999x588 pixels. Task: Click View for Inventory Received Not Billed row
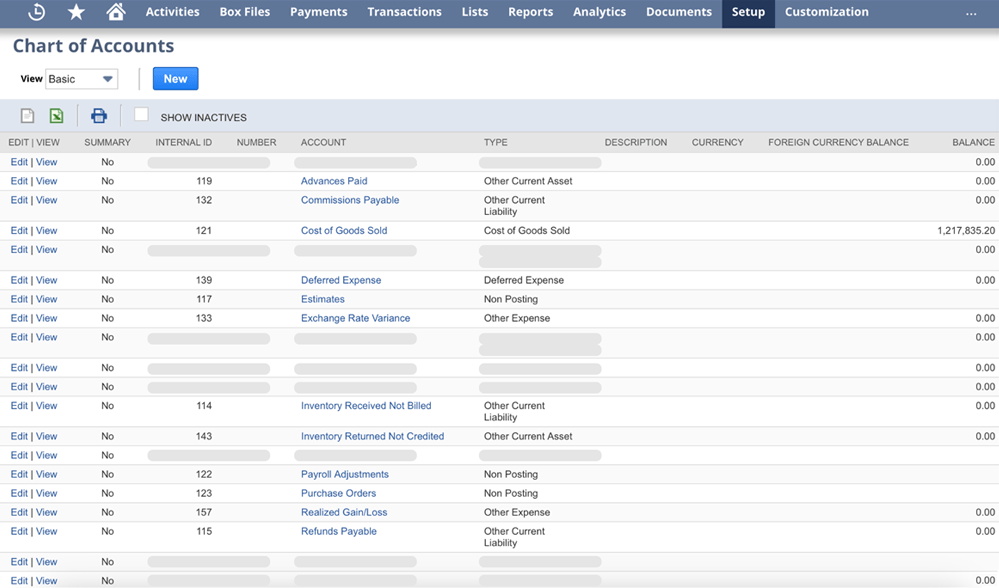47,406
